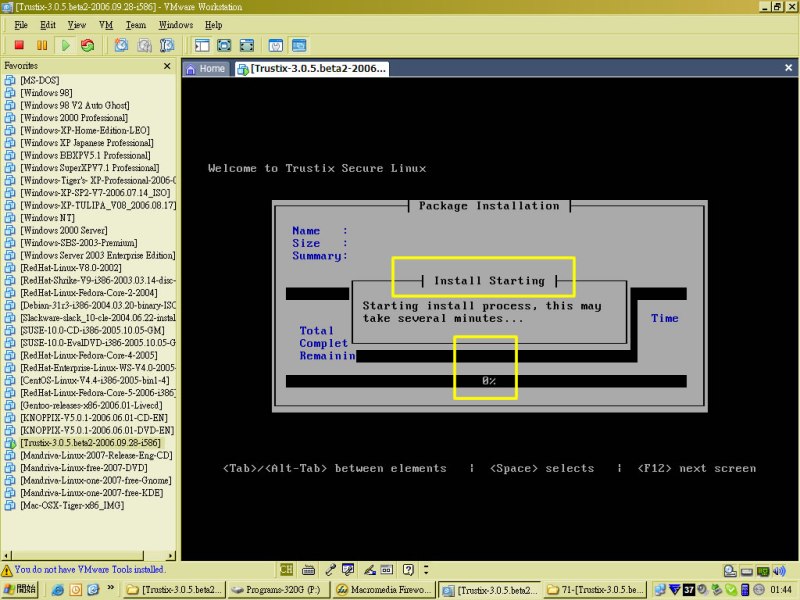Screen dimensions: 800x600
Task: Select [RedHat-Linux-Fedora-Core-2-2004] favorite
Action: click(89, 292)
